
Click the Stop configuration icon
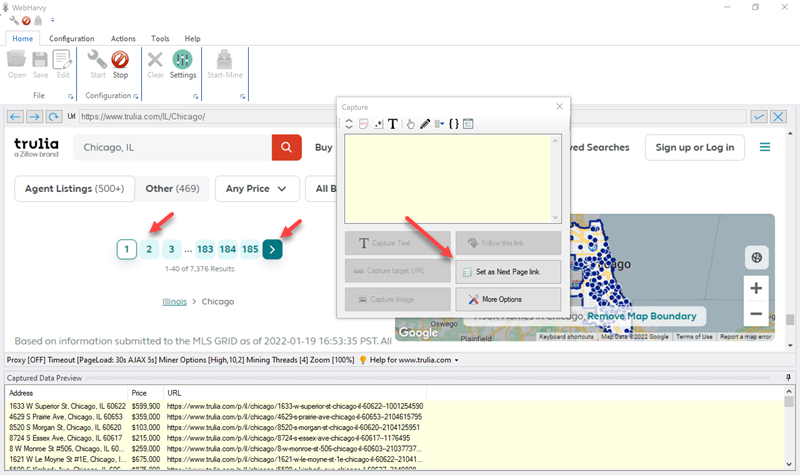(x=120, y=64)
